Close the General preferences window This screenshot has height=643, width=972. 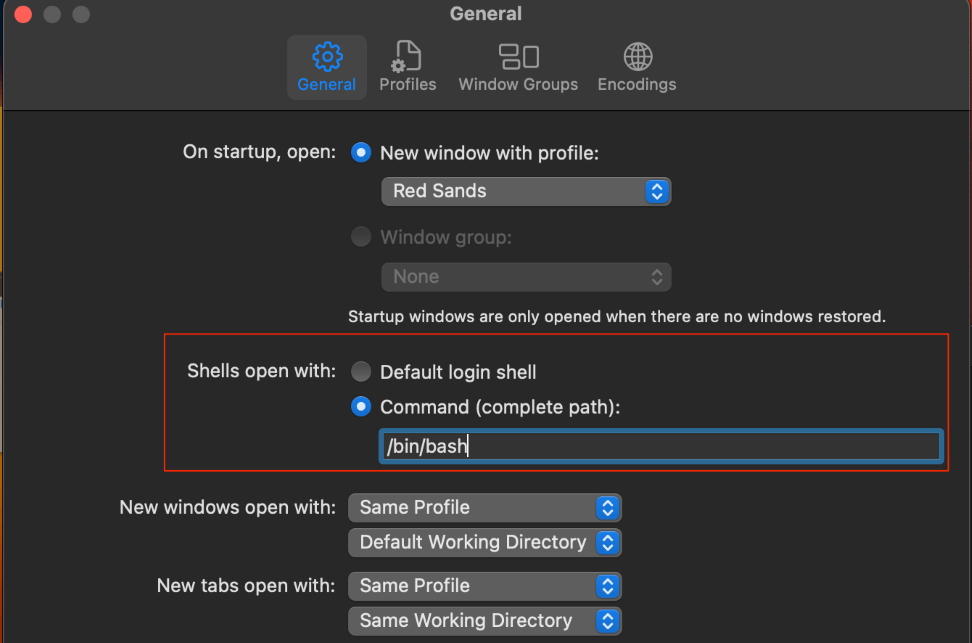point(23,14)
